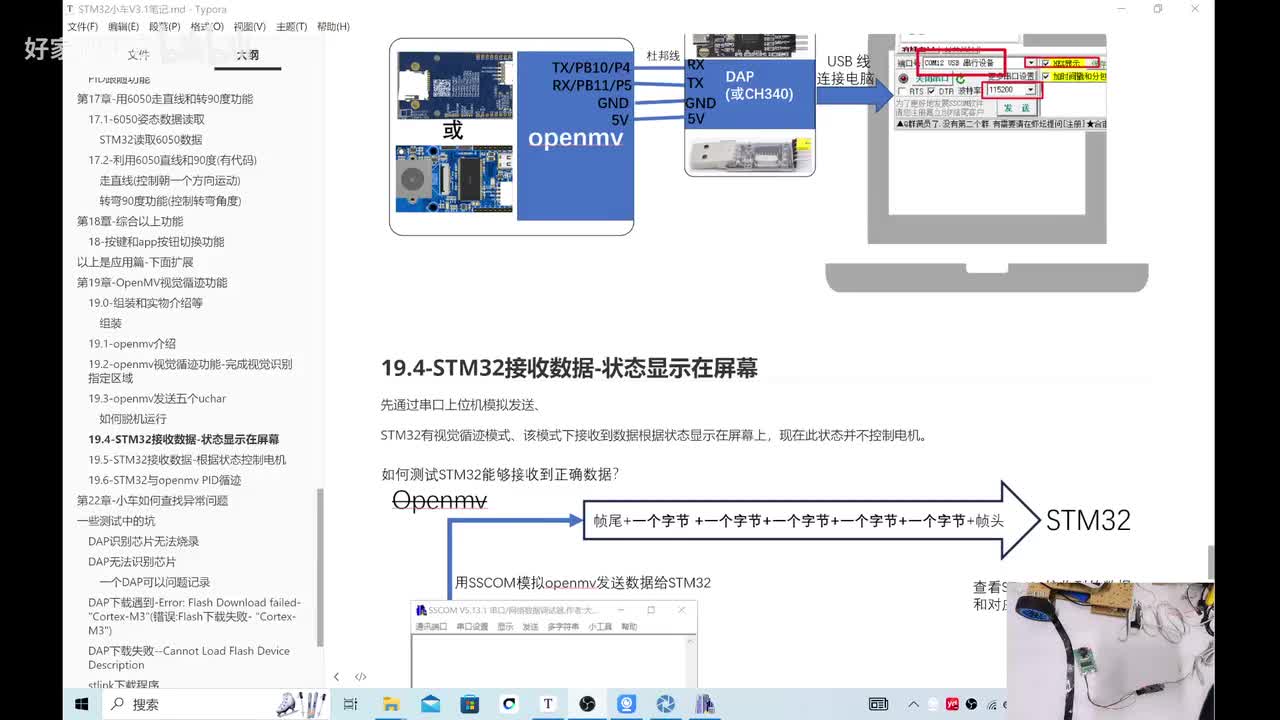This screenshot has height=720, width=1280.
Task: Open the OBS Studio taskbar icon
Action: tap(587, 704)
